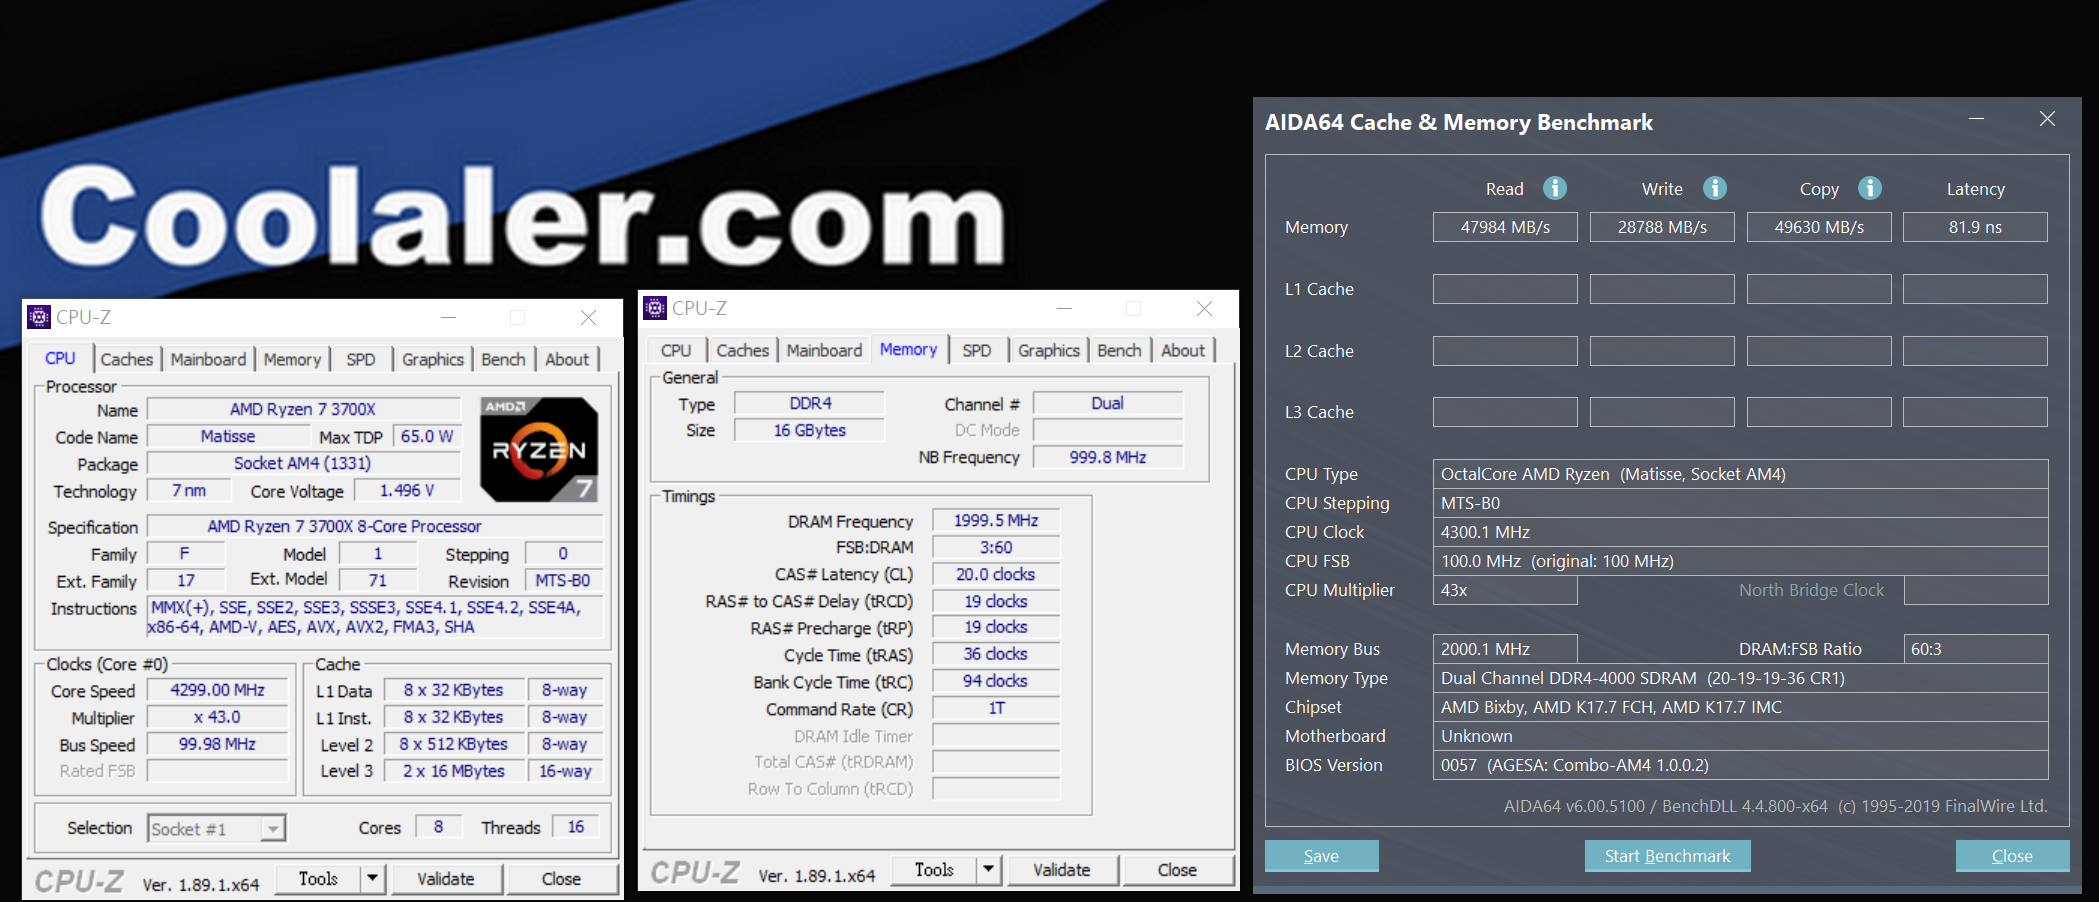Open Graphics tab in left CPU-Z window

pos(433,359)
